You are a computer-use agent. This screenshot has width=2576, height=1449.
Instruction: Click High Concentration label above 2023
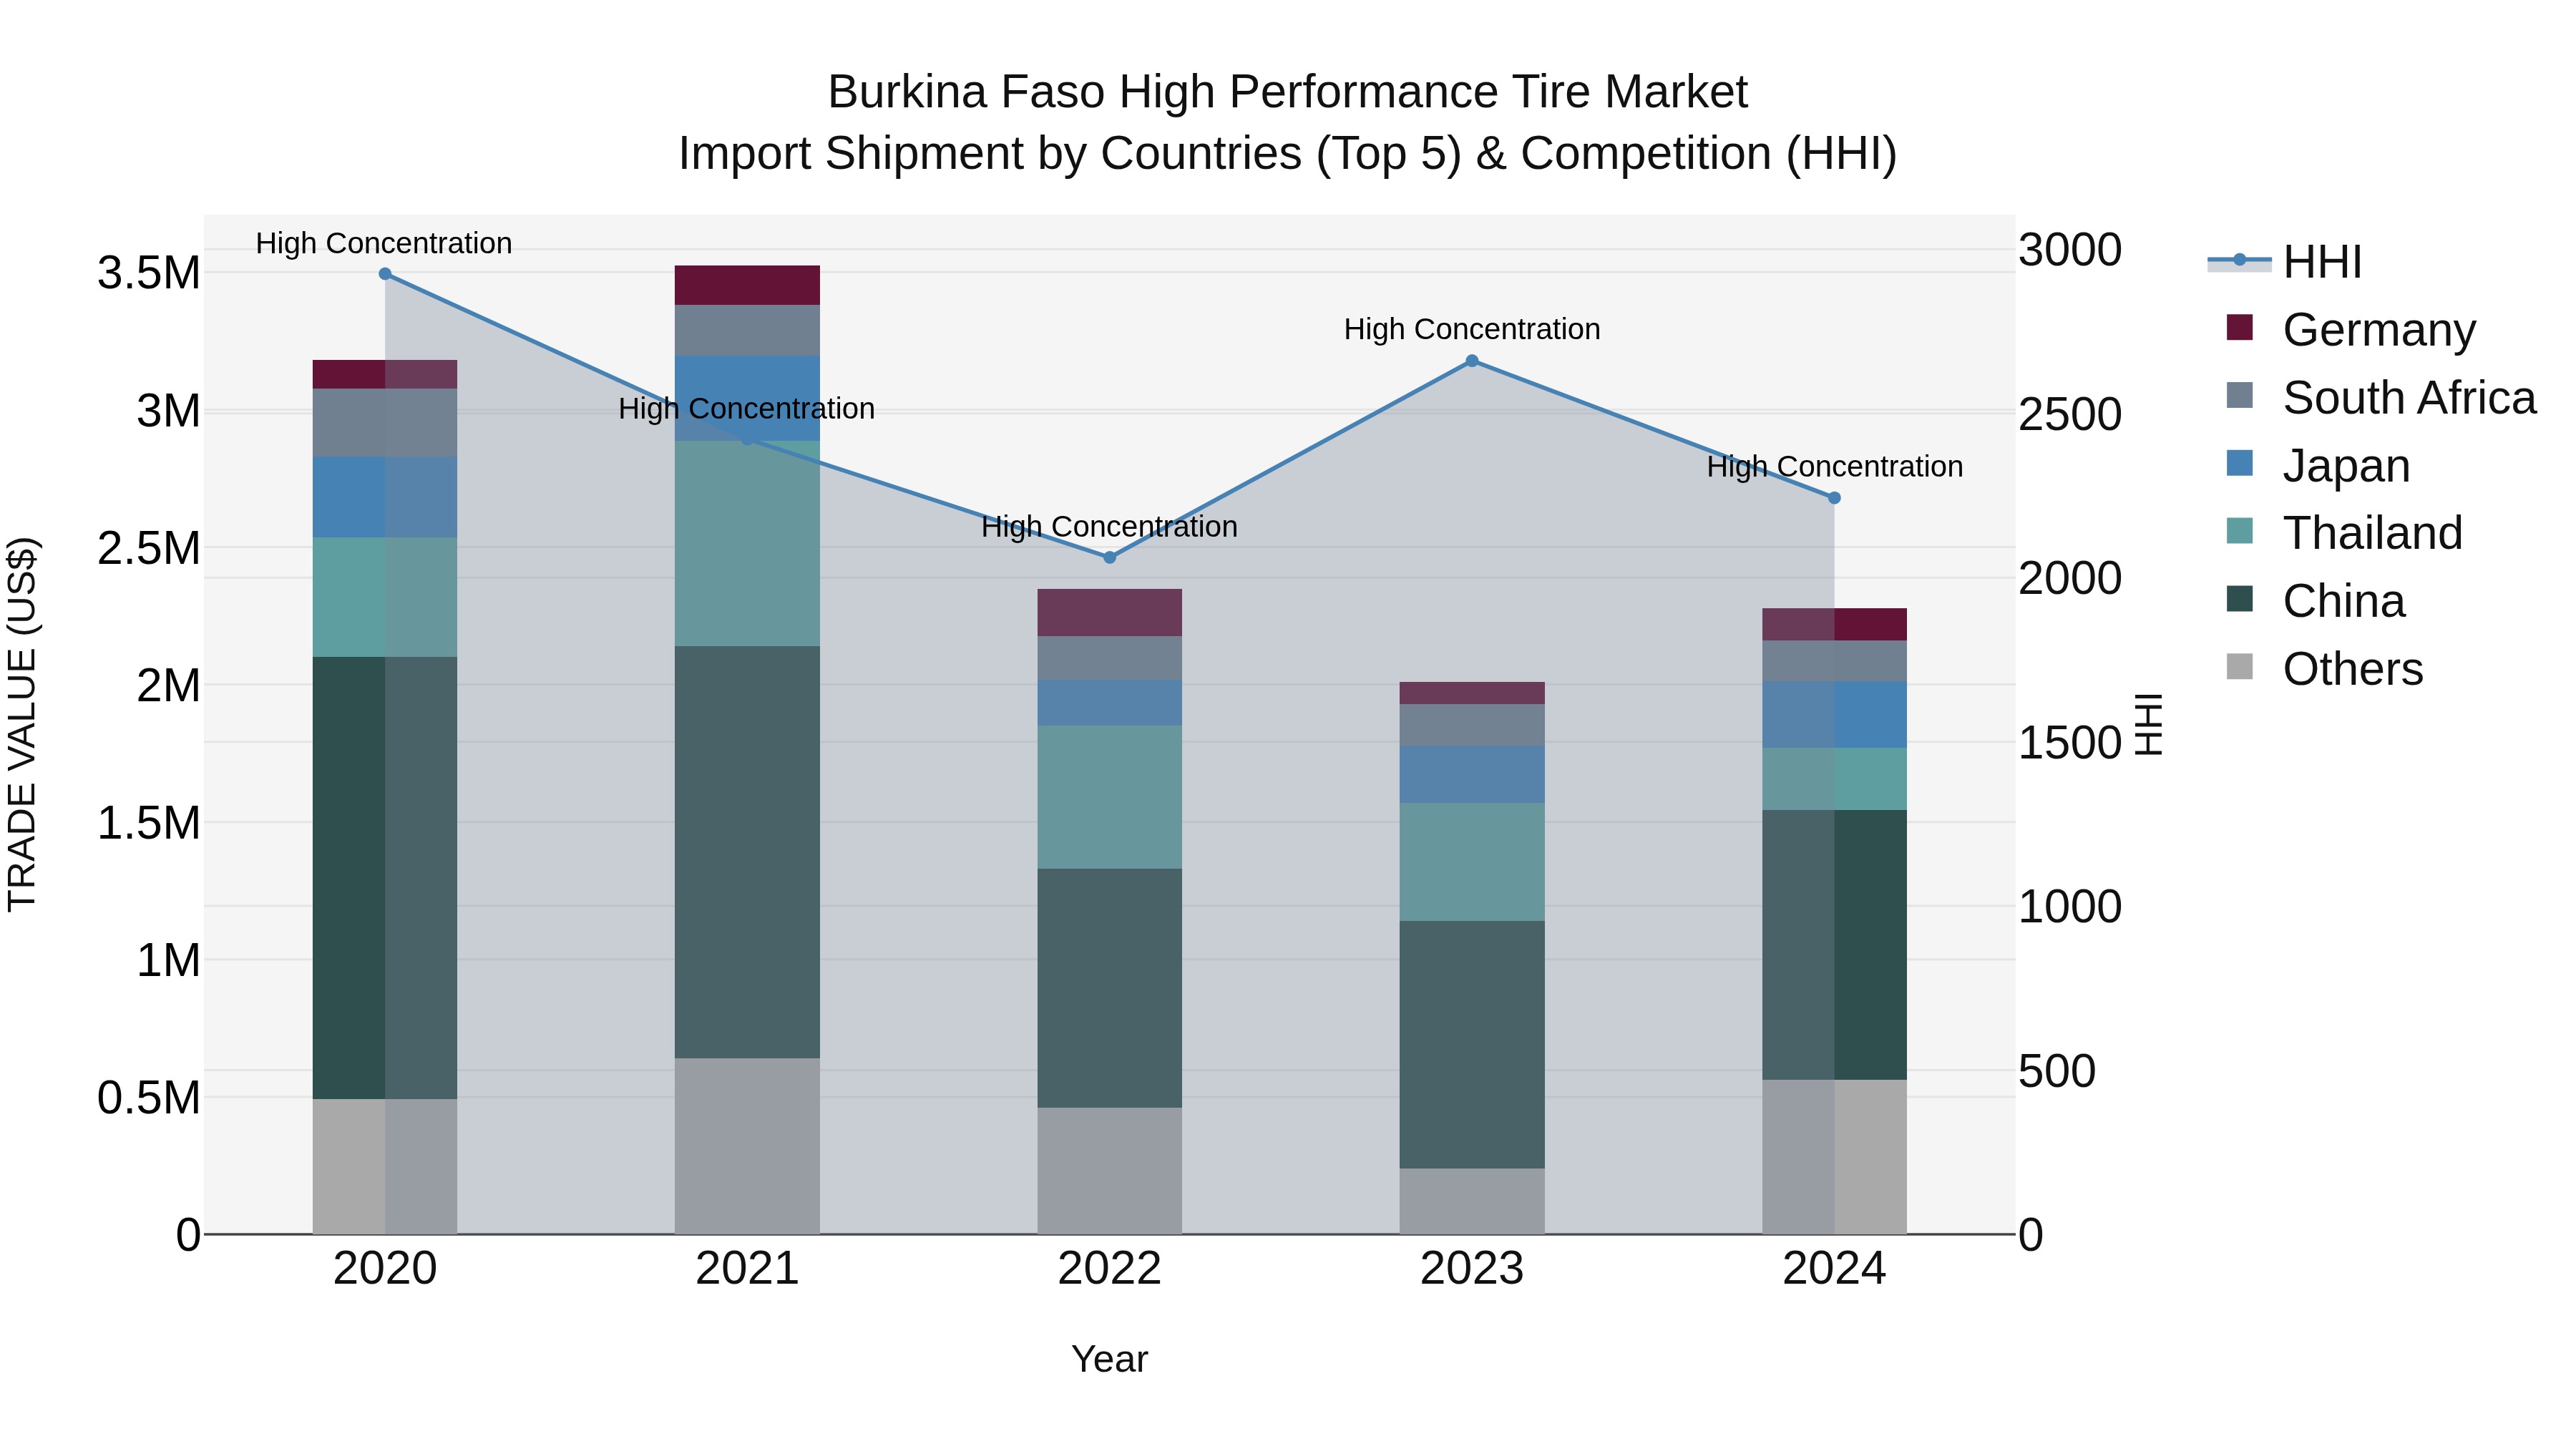click(1472, 329)
